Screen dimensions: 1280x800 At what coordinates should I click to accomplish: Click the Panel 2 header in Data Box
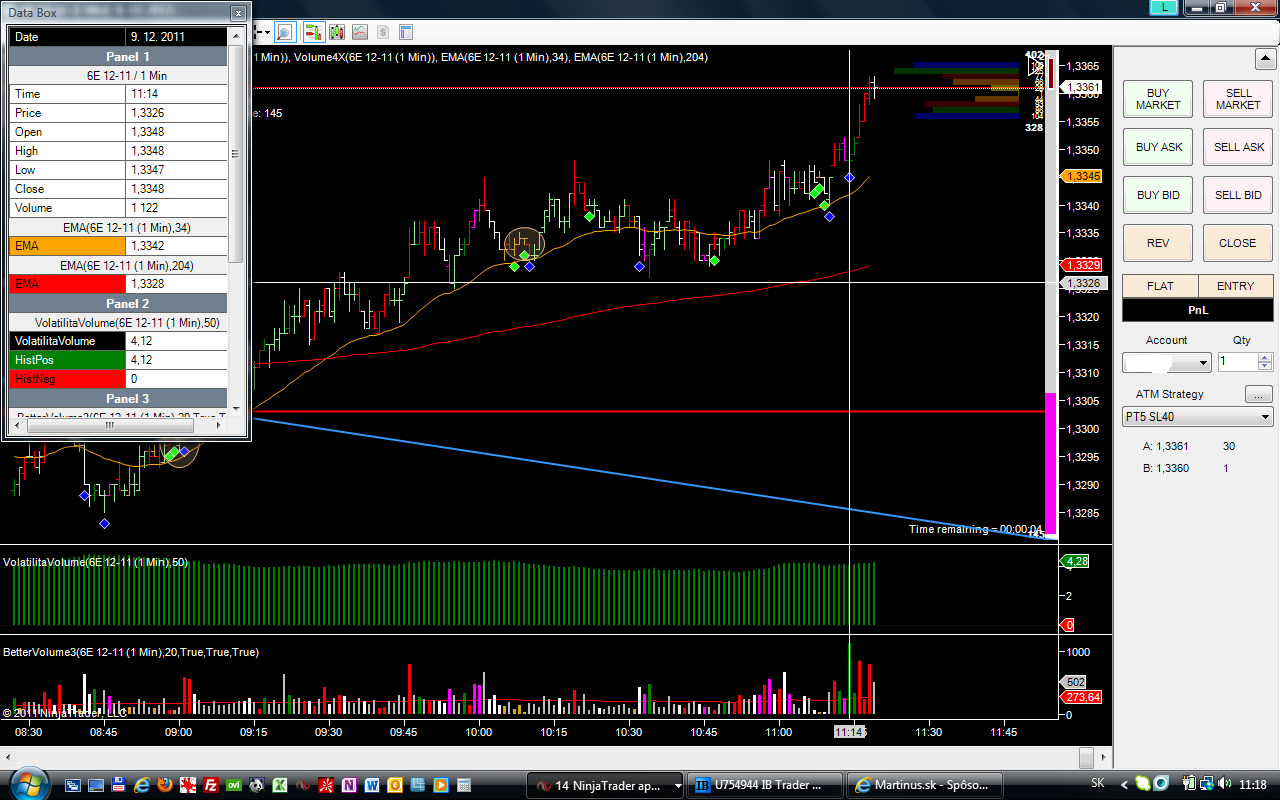(x=118, y=303)
